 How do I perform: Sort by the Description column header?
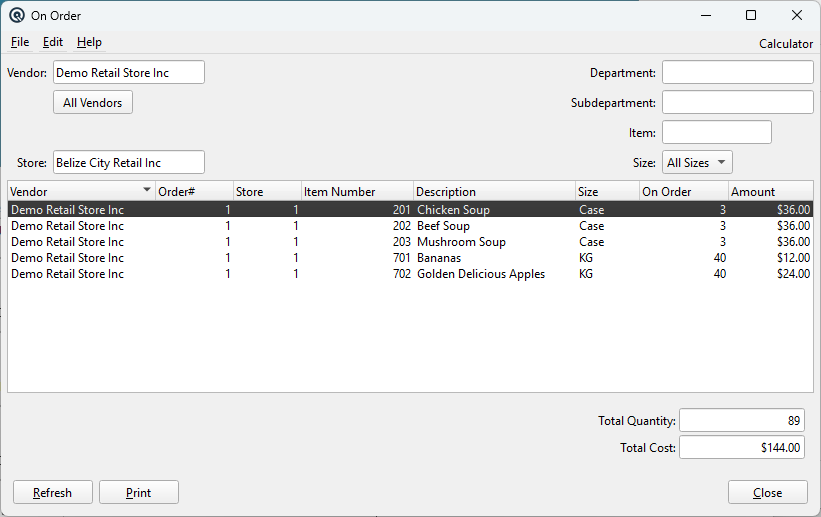[494, 192]
